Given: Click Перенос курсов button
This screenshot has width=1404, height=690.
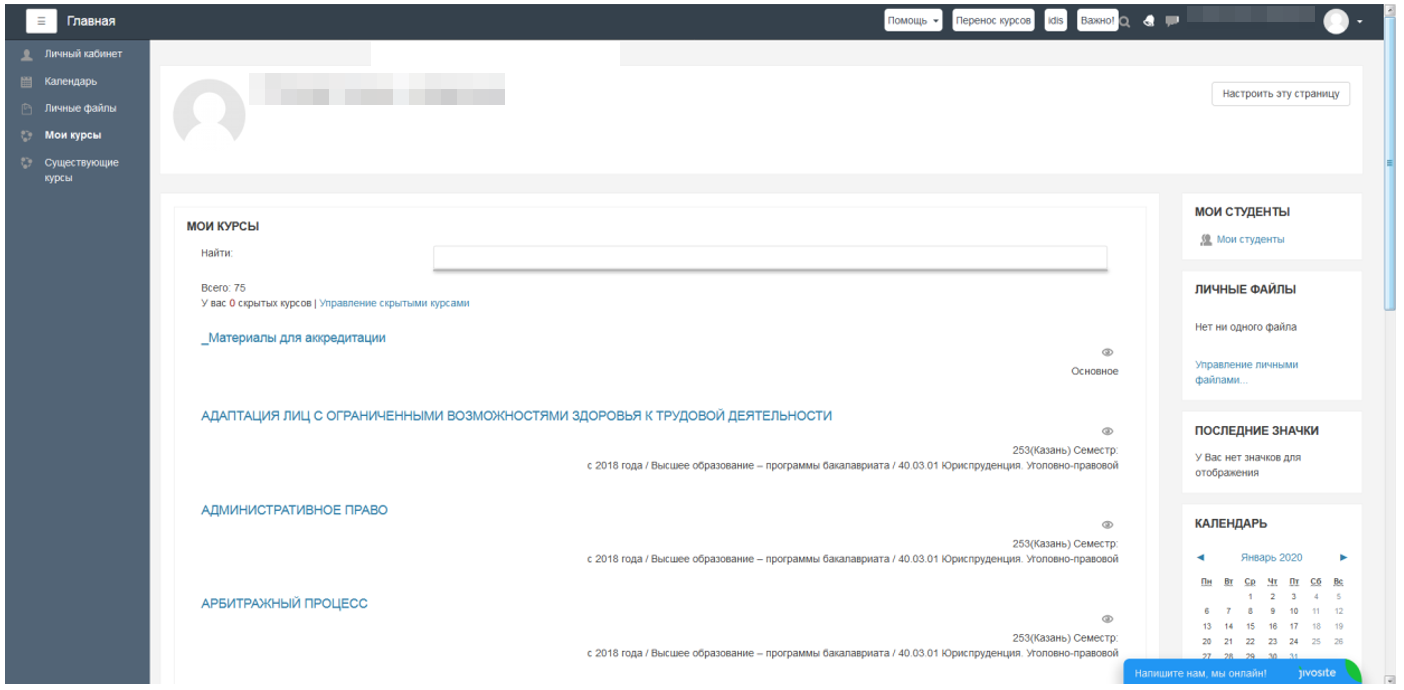Looking at the screenshot, I should point(993,21).
